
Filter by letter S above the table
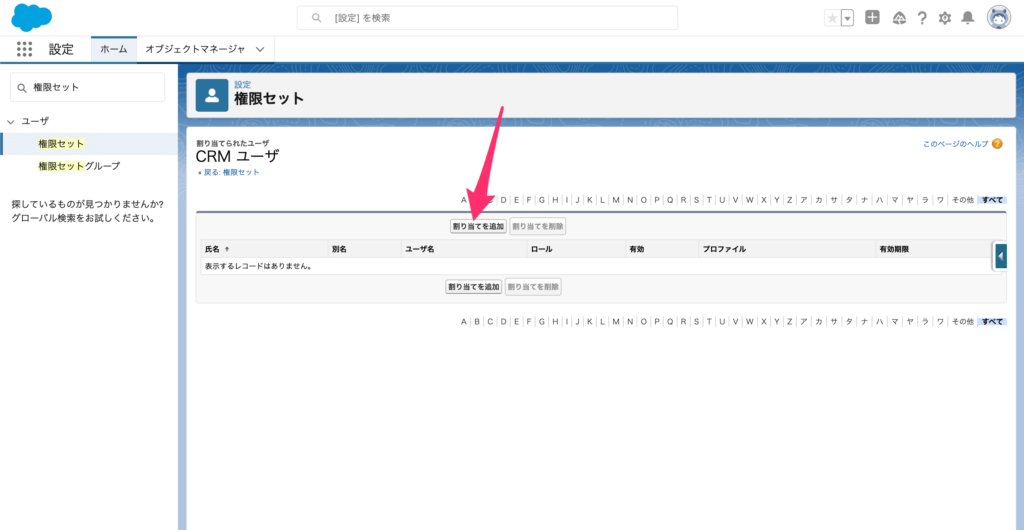coord(696,200)
